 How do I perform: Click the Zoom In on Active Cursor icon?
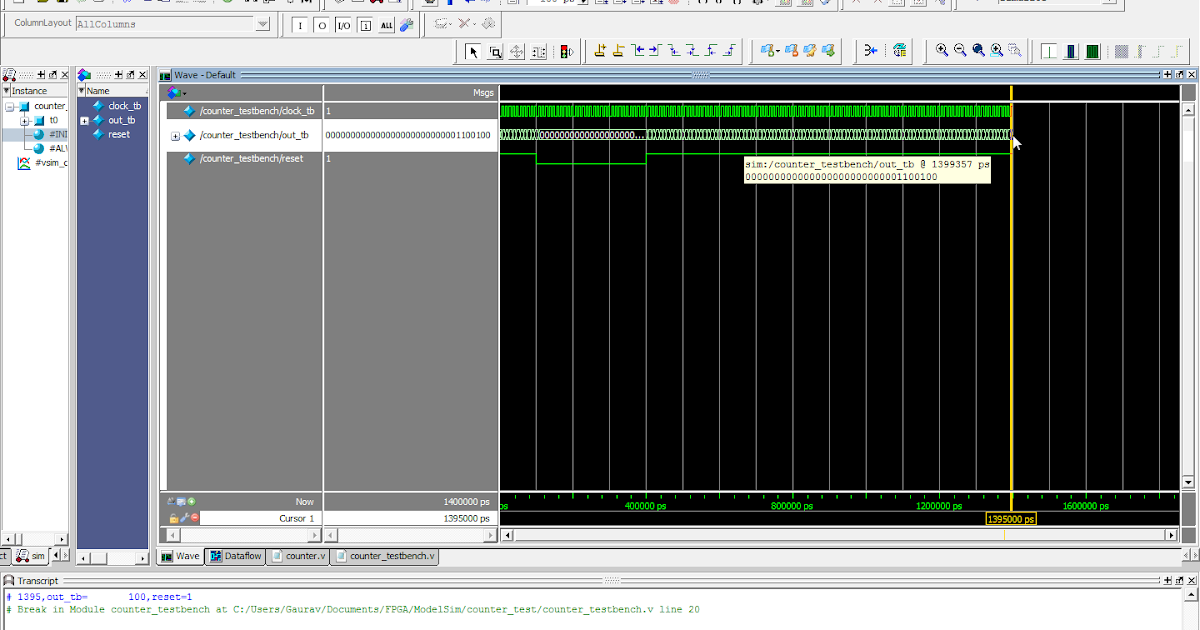[x=997, y=51]
